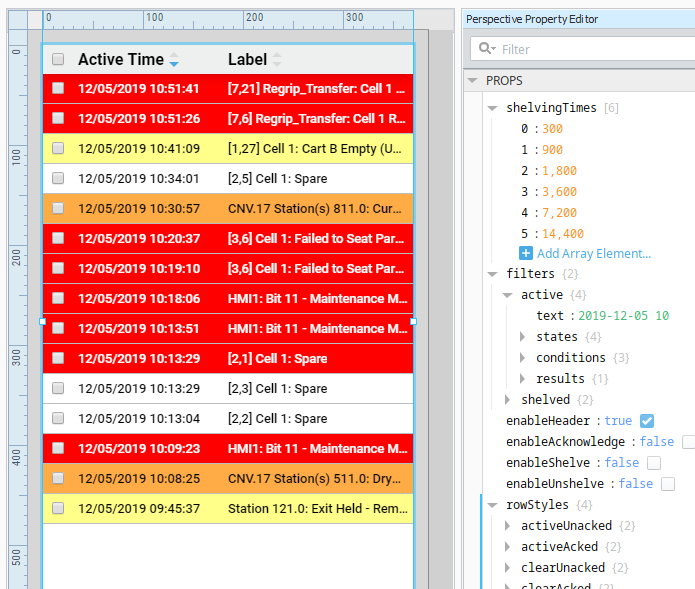Click the Perspective Property Editor title
The width and height of the screenshot is (695, 589).
point(532,19)
